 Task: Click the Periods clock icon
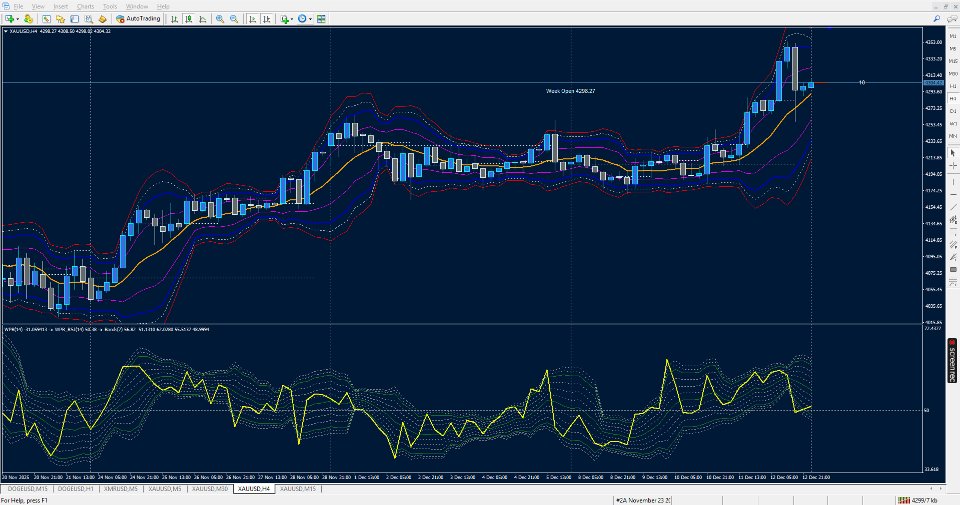point(302,19)
